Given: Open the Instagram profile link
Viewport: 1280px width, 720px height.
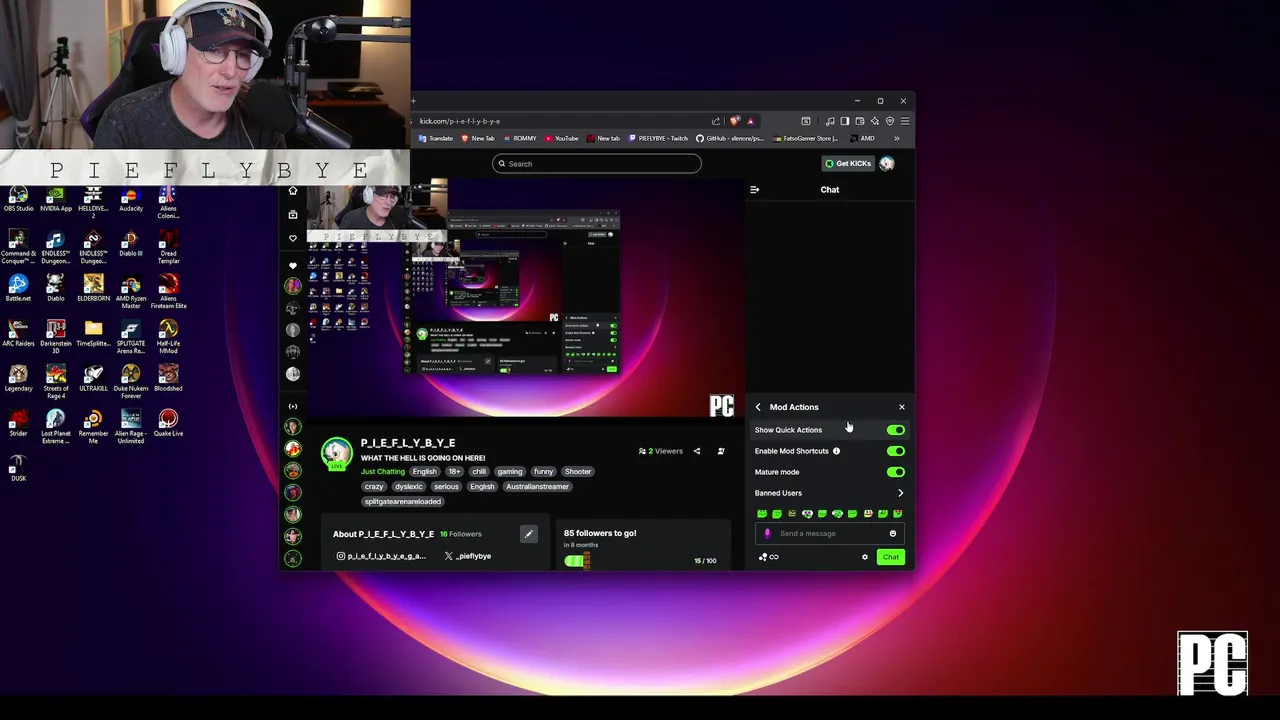Looking at the screenshot, I should [381, 556].
